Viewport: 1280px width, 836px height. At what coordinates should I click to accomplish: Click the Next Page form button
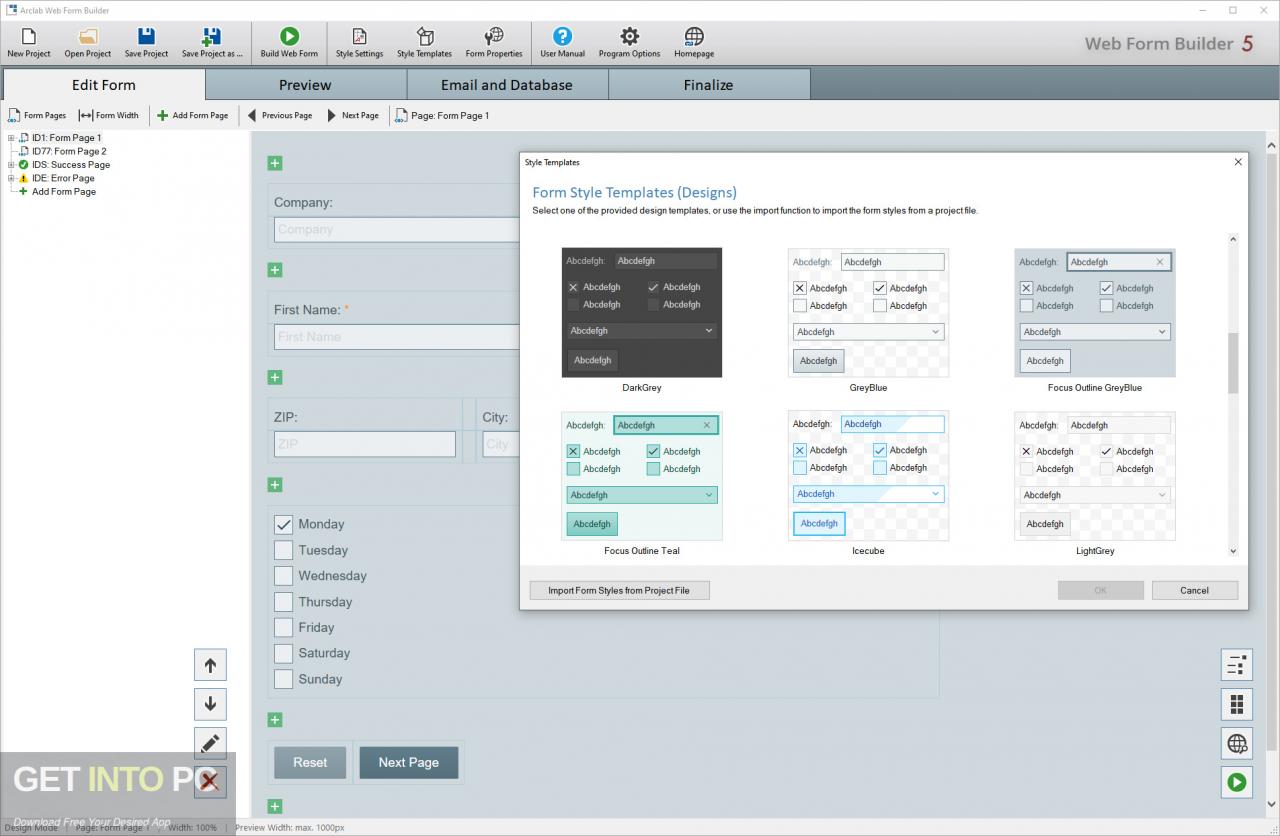coord(408,762)
